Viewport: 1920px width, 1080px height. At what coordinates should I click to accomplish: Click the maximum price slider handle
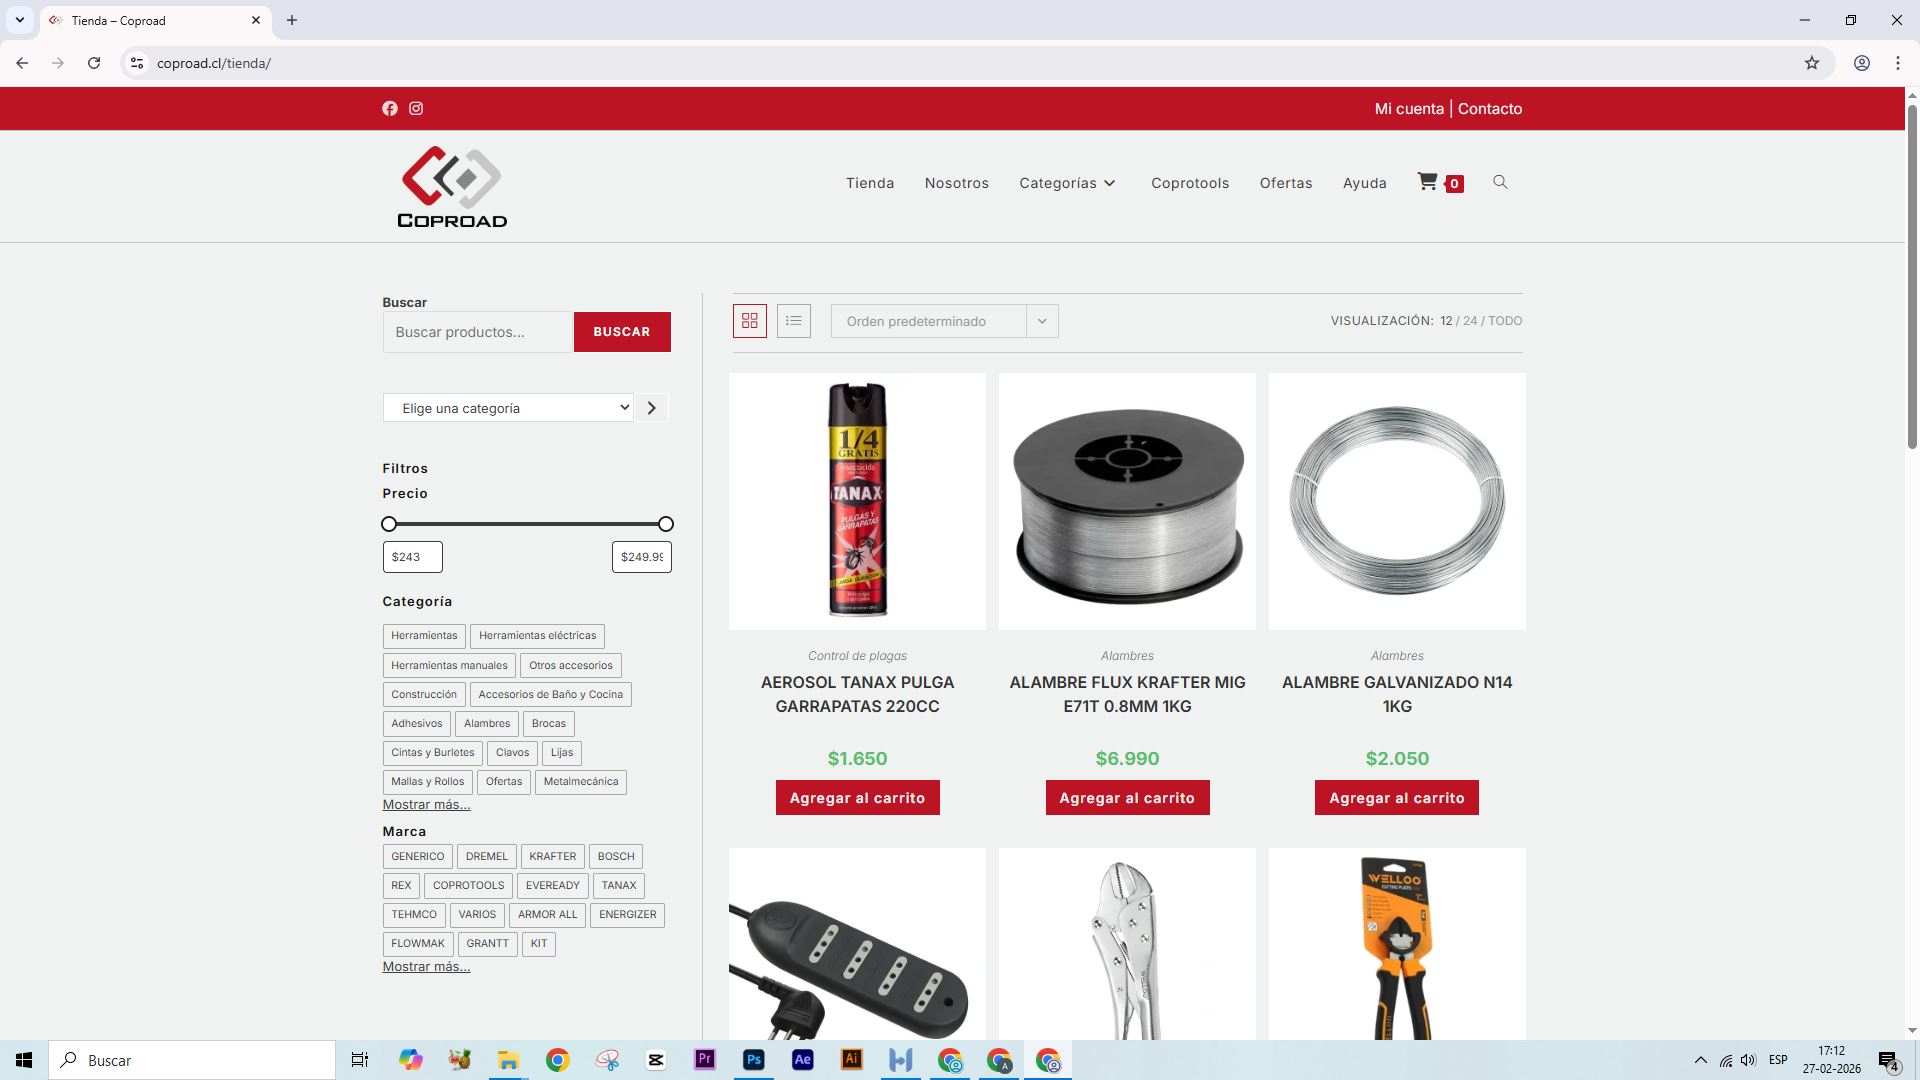point(666,524)
